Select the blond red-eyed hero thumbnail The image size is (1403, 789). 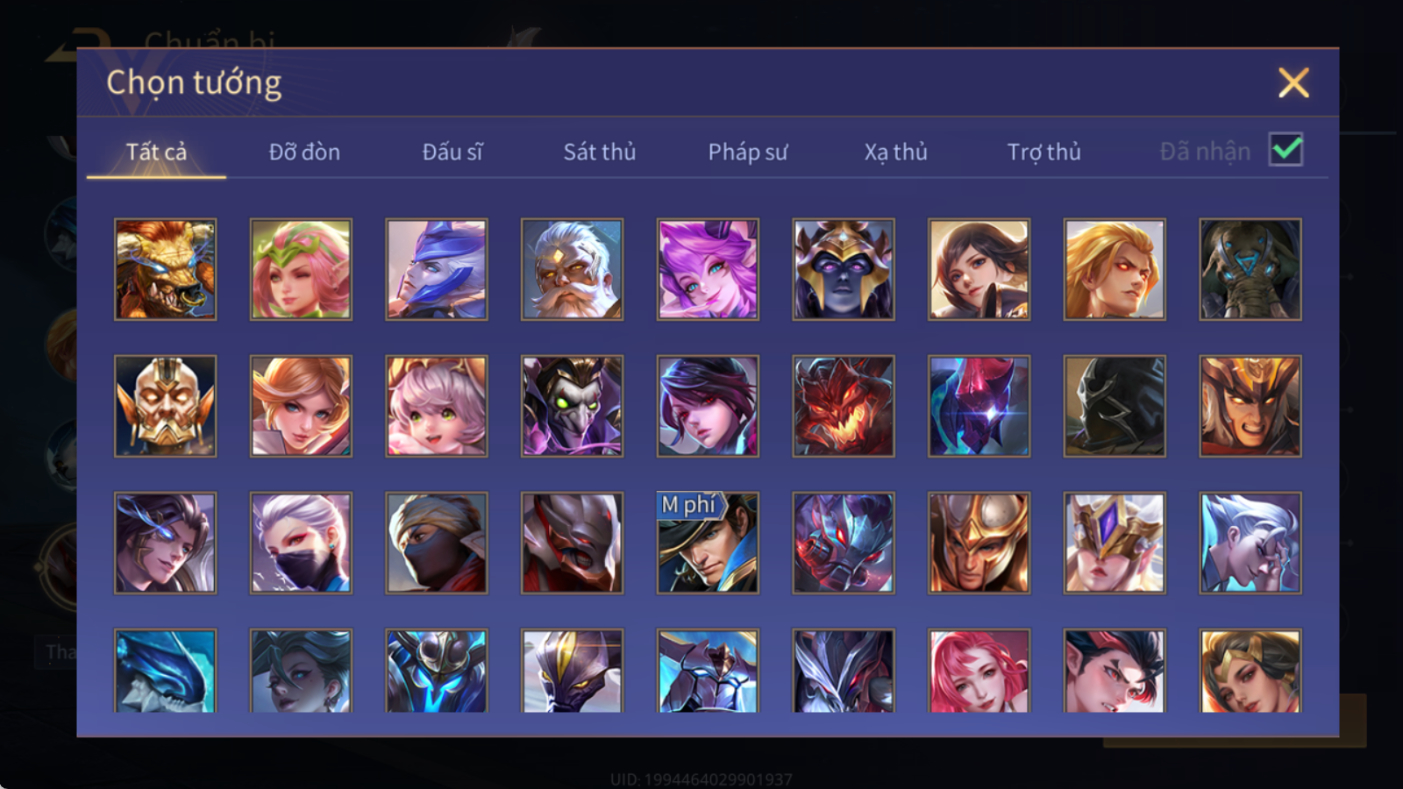(1115, 270)
